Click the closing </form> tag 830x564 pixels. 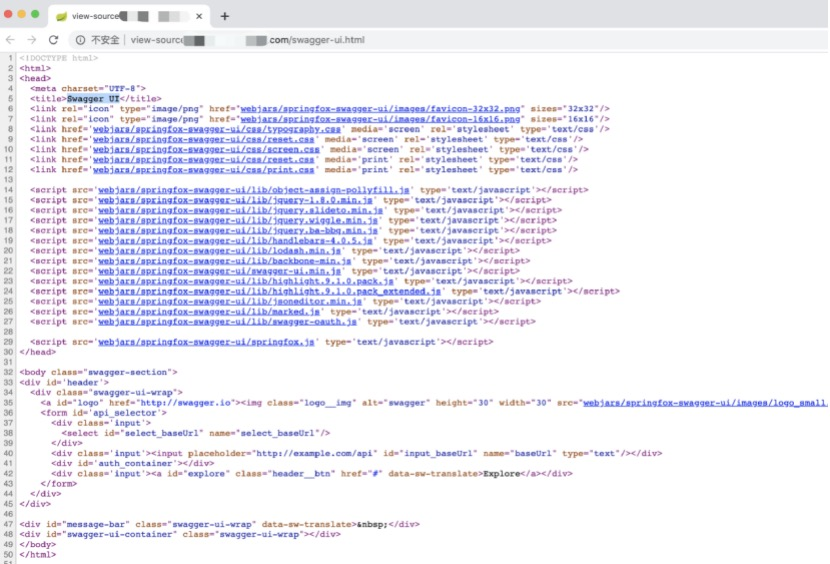tap(59, 484)
